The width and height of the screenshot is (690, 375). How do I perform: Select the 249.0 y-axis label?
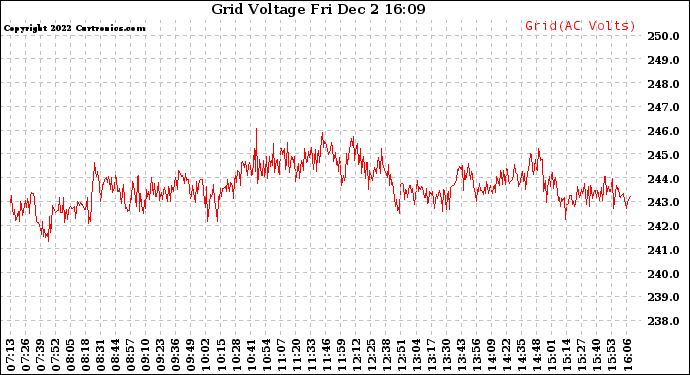coord(663,60)
